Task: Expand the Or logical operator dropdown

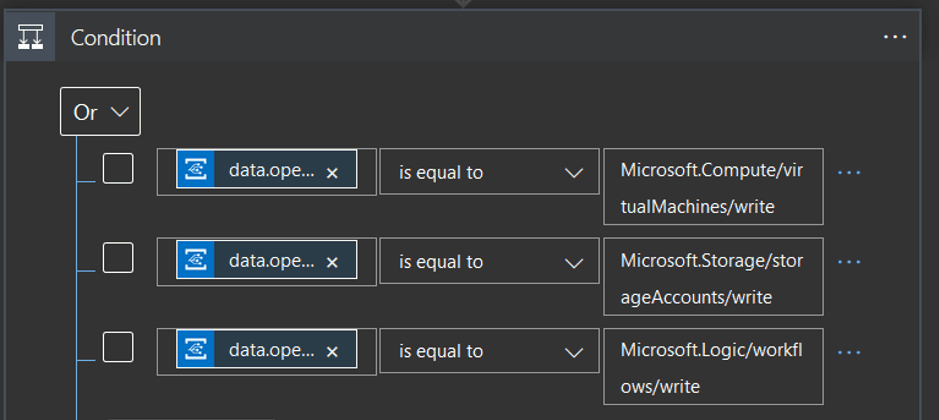Action: [100, 111]
